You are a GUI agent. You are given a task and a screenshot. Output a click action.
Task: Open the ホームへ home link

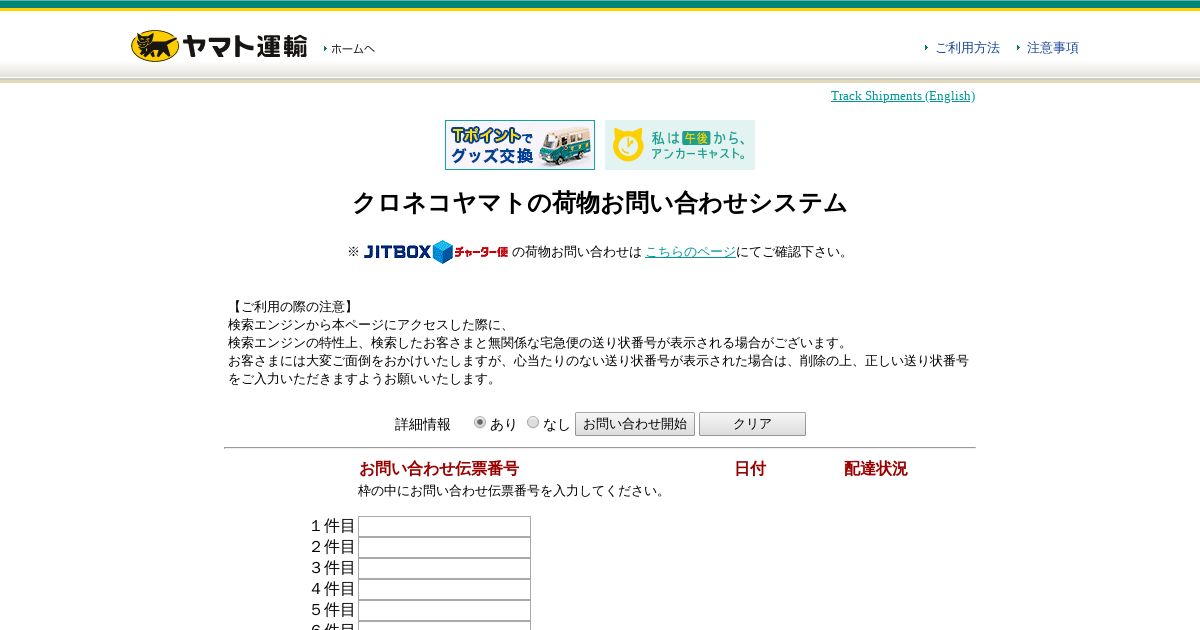tap(352, 49)
